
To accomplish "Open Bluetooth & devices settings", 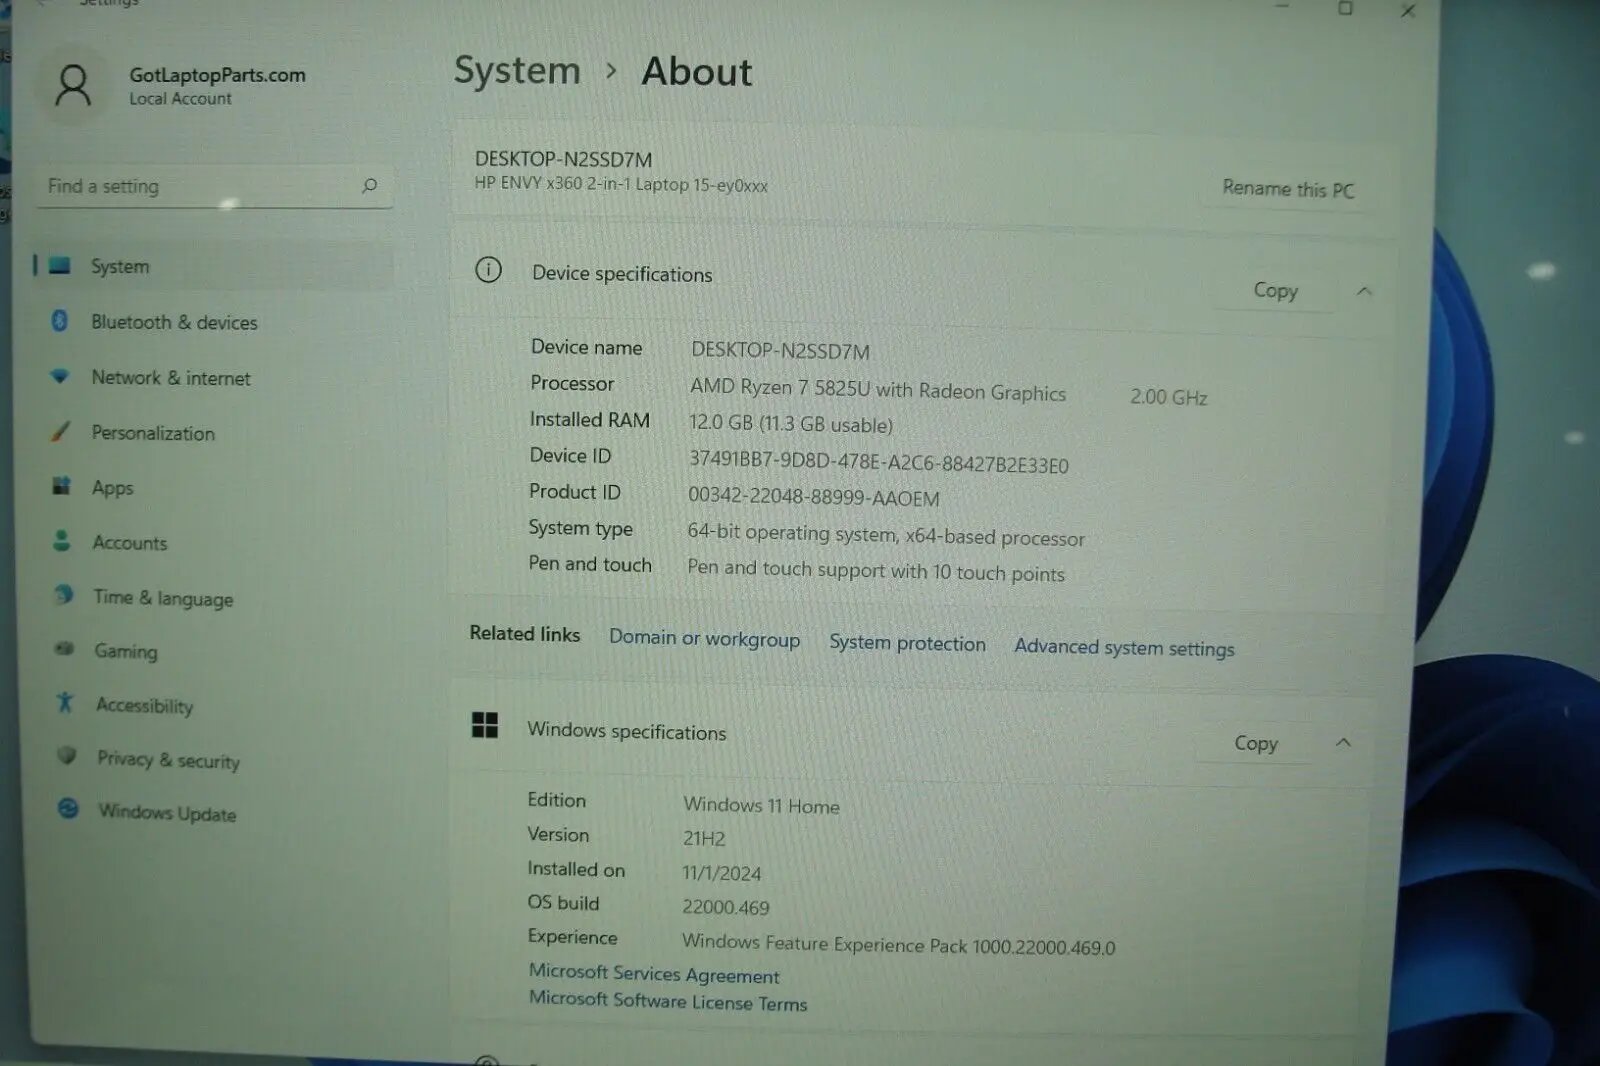I will [175, 322].
